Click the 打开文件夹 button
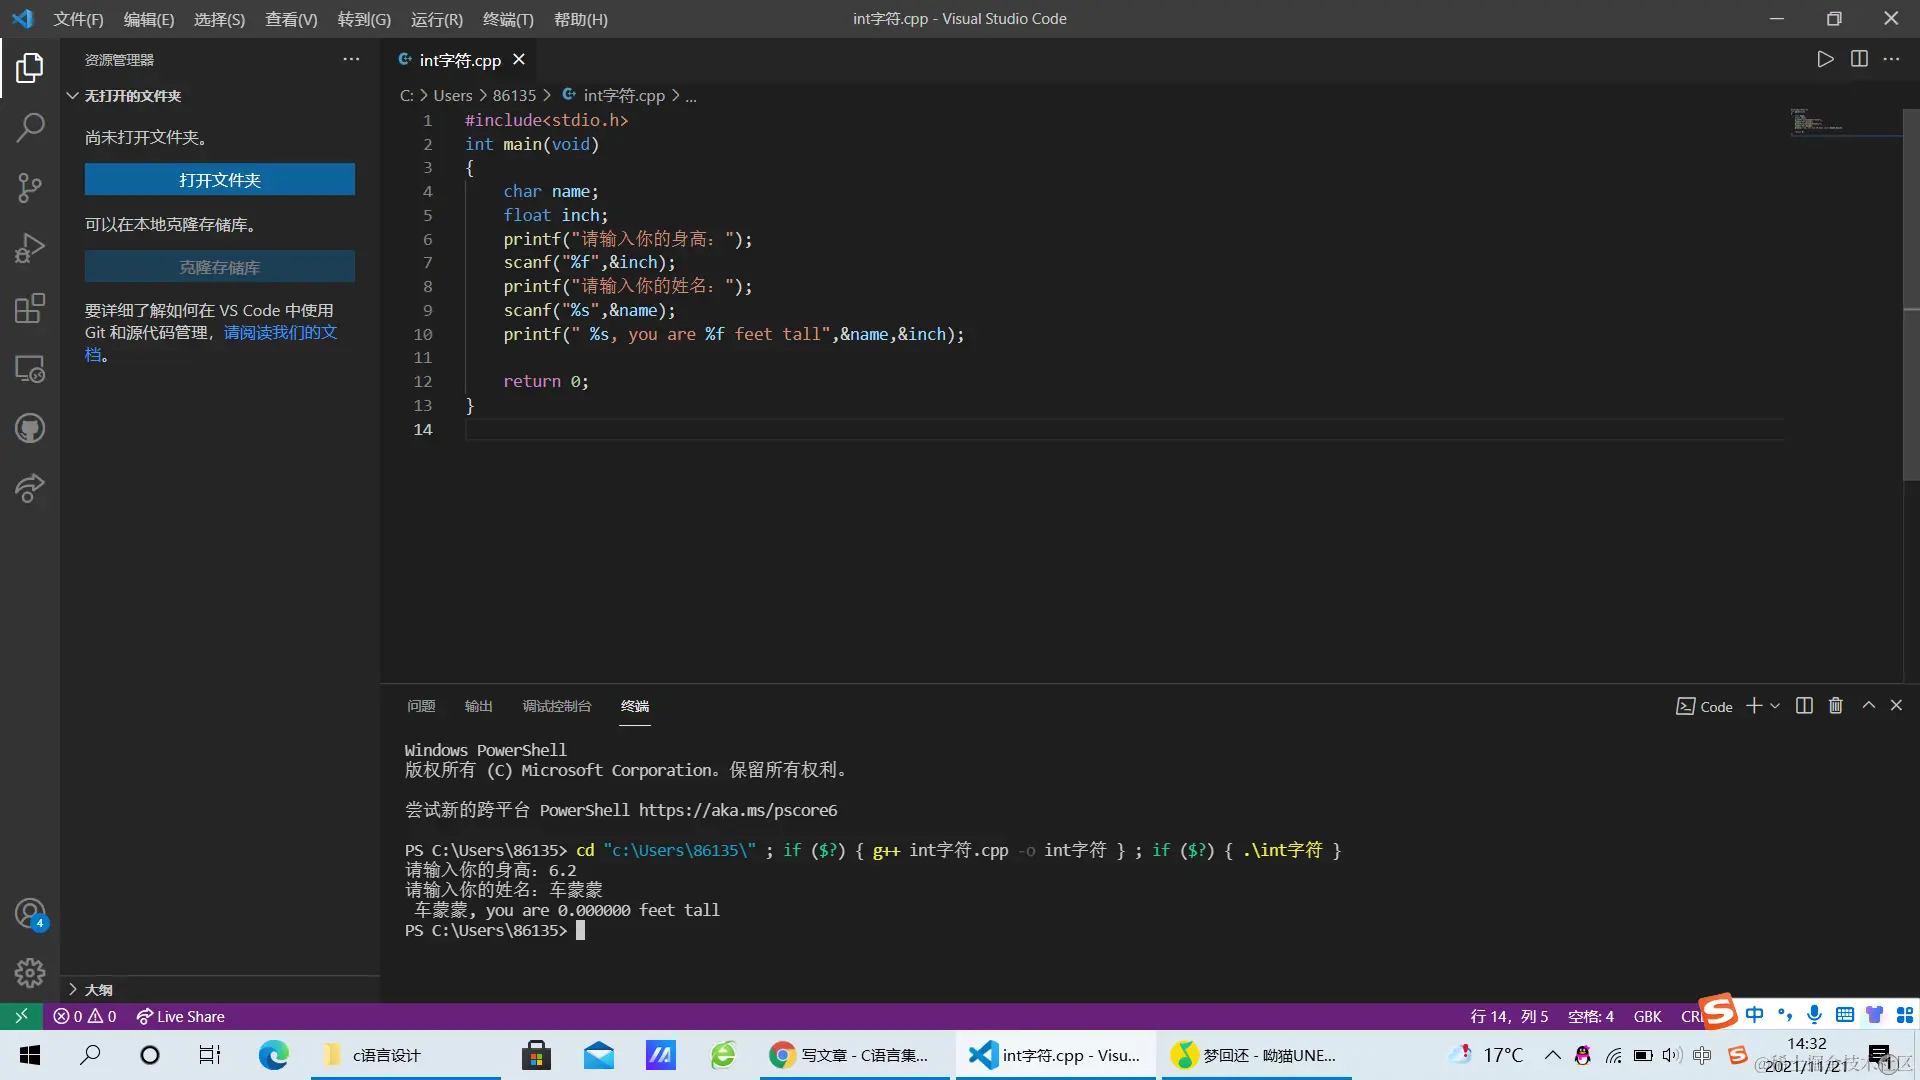The height and width of the screenshot is (1080, 1920). coord(219,180)
